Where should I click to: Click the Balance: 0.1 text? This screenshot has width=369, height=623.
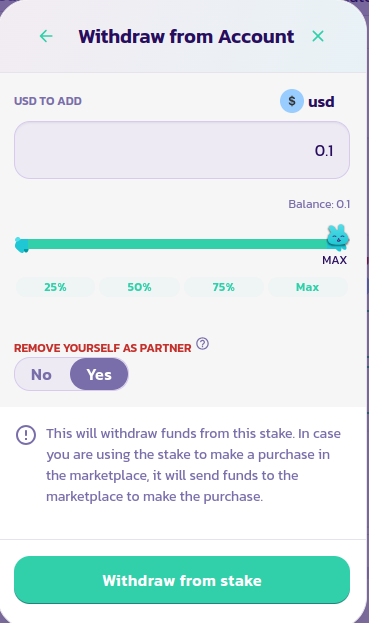(319, 204)
